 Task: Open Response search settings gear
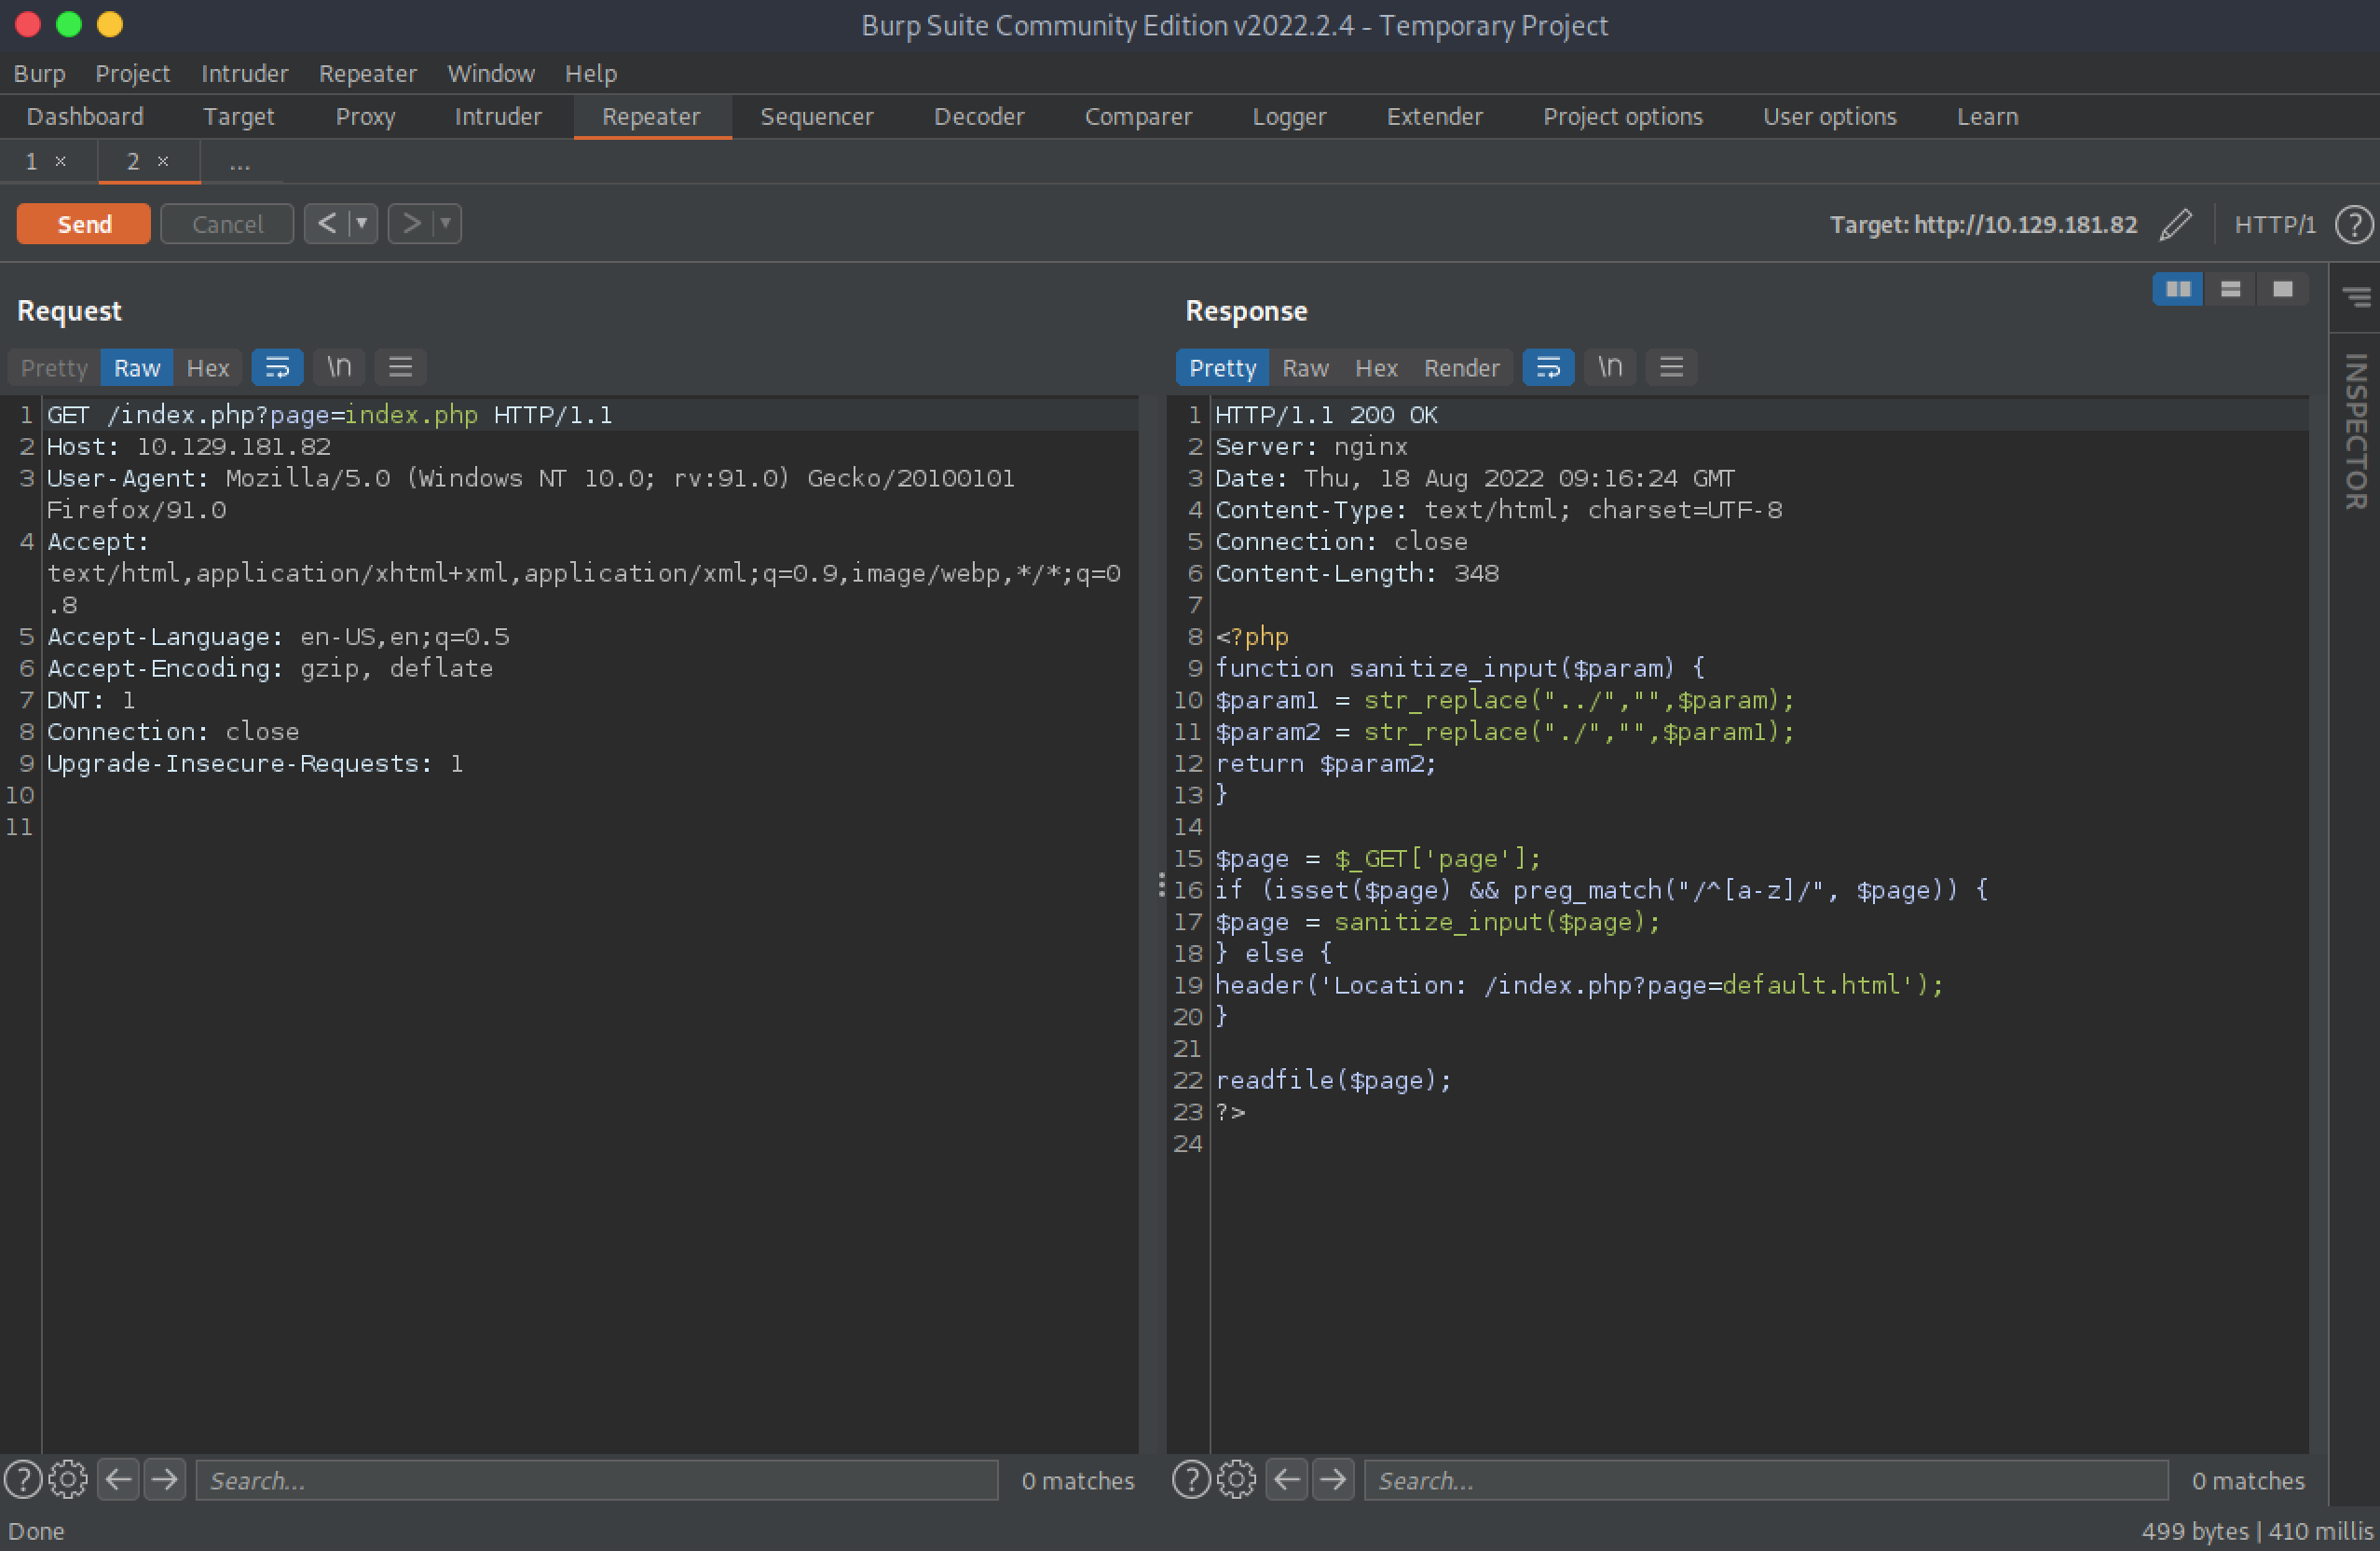tap(1236, 1479)
